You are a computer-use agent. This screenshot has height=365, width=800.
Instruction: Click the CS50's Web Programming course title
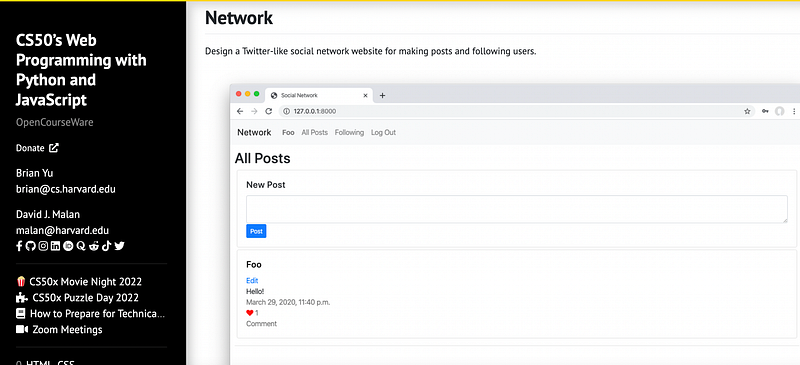pos(81,70)
